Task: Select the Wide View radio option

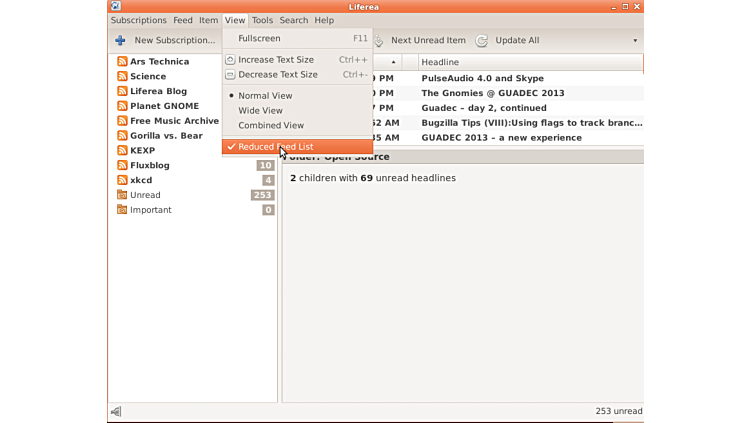Action: pyautogui.click(x=260, y=111)
